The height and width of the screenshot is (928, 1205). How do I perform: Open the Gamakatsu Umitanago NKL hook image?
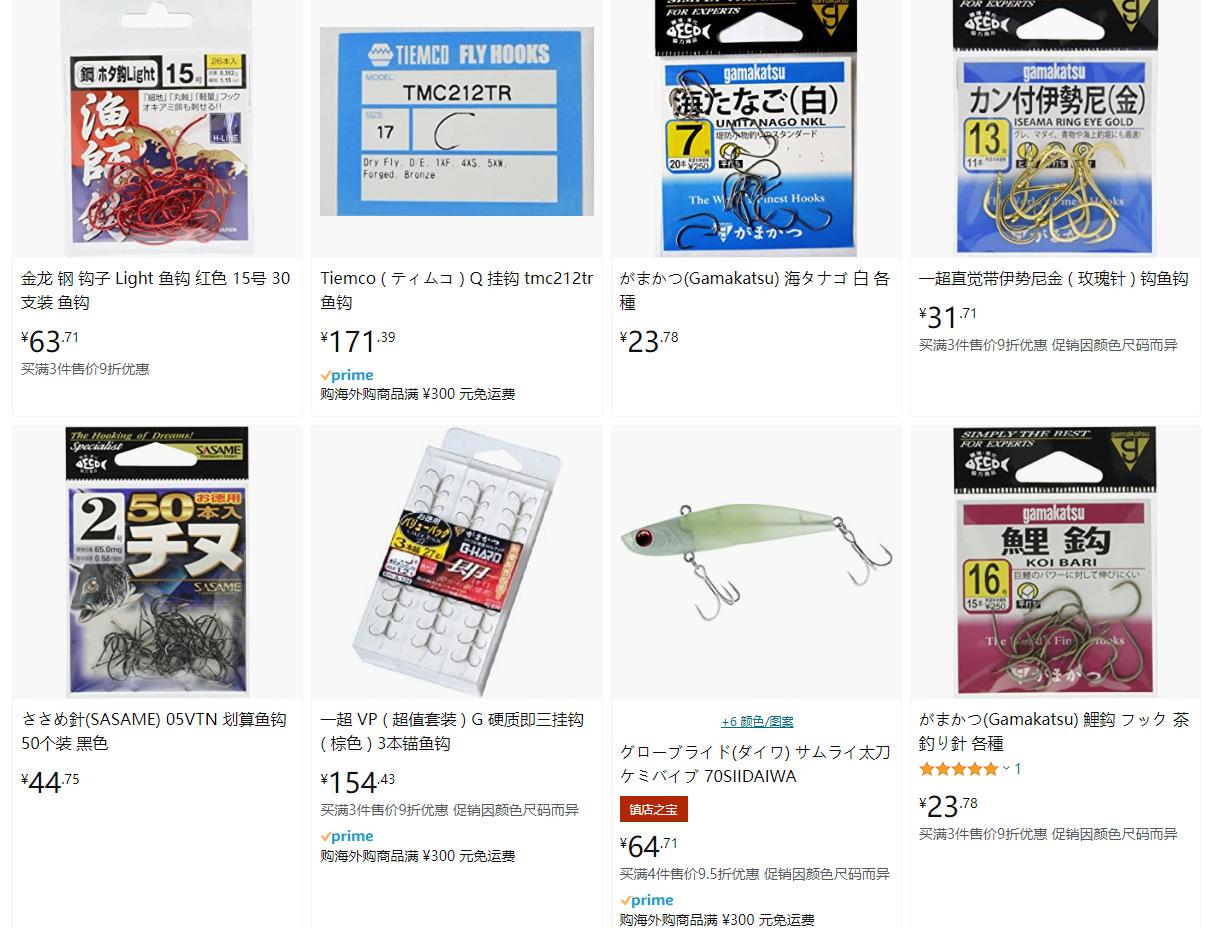tap(756, 127)
